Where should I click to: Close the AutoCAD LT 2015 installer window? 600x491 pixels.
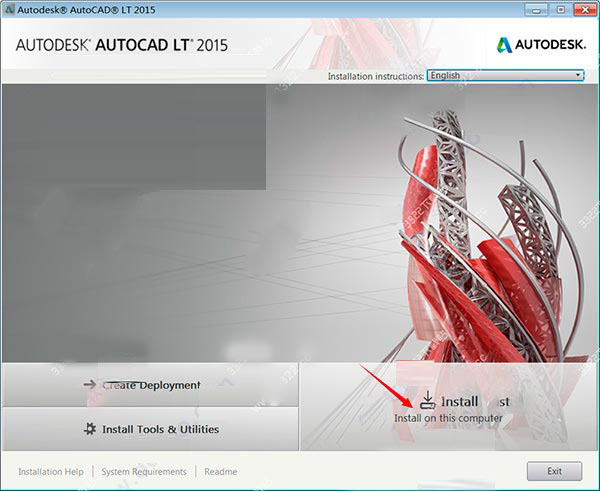pos(585,10)
